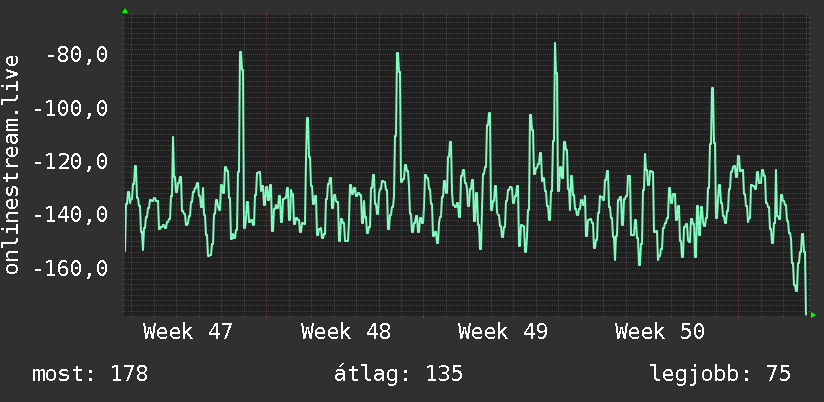This screenshot has height=402, width=824.
Task: Click the onlinestream.live vertical axis title
Action: click(11, 164)
